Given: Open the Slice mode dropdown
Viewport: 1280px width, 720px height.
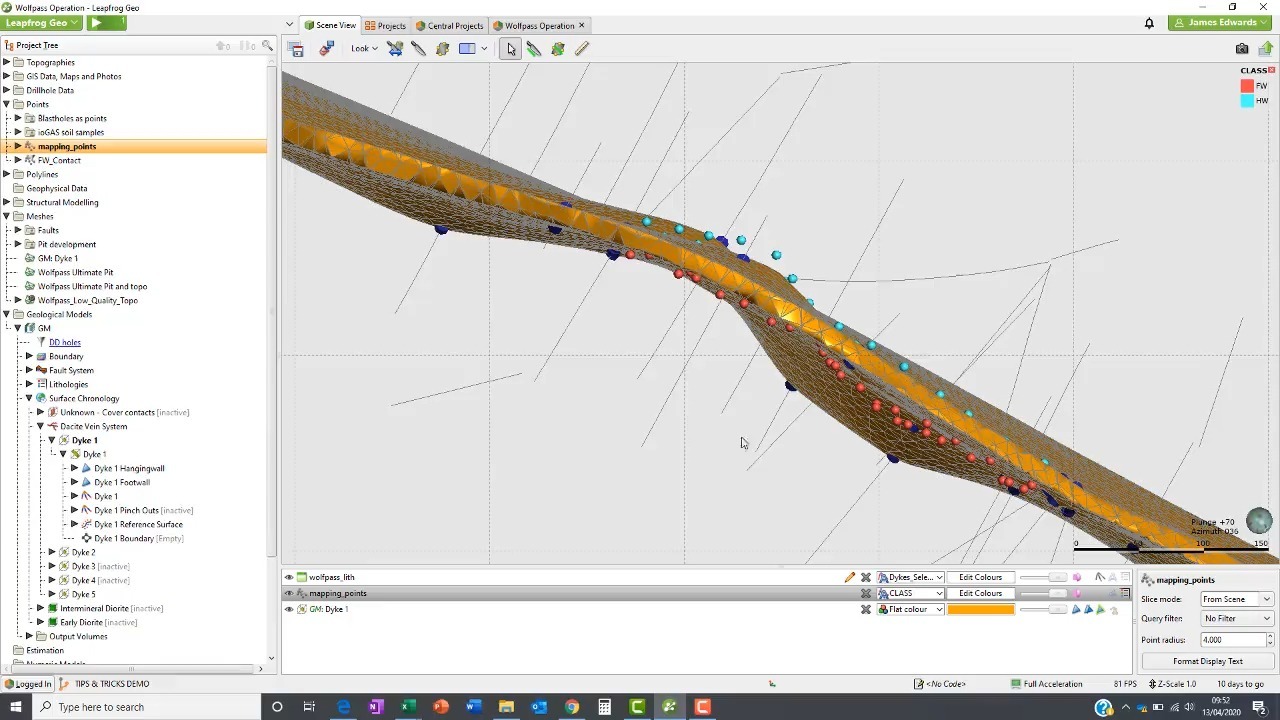Looking at the screenshot, I should [x=1236, y=599].
